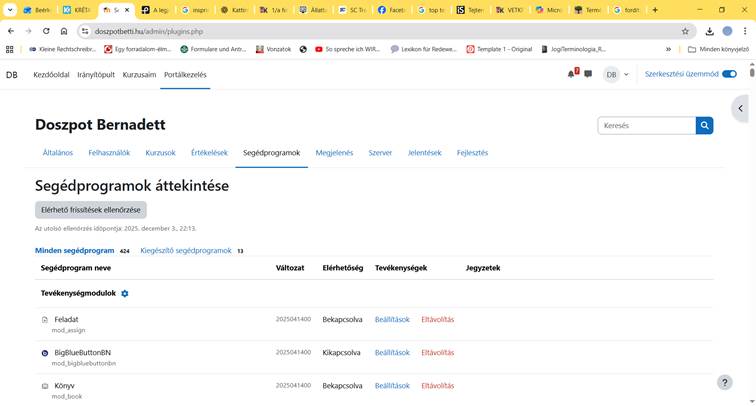Click the Kikapcsolva status of BigBlueButtonBN
The width and height of the screenshot is (756, 406).
pyautogui.click(x=341, y=353)
